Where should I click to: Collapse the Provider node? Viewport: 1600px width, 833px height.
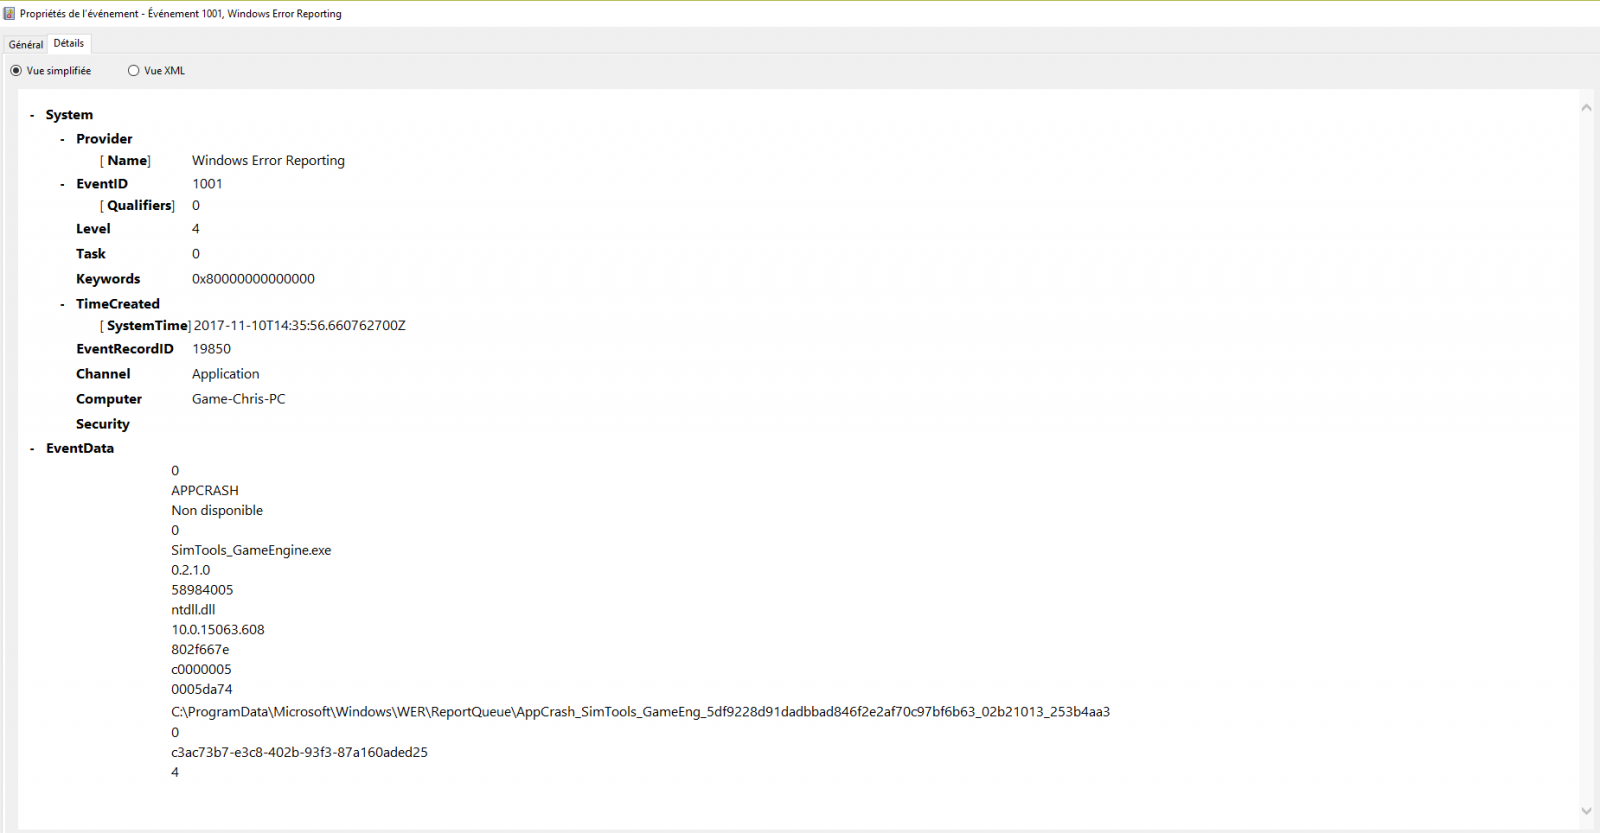click(x=62, y=140)
